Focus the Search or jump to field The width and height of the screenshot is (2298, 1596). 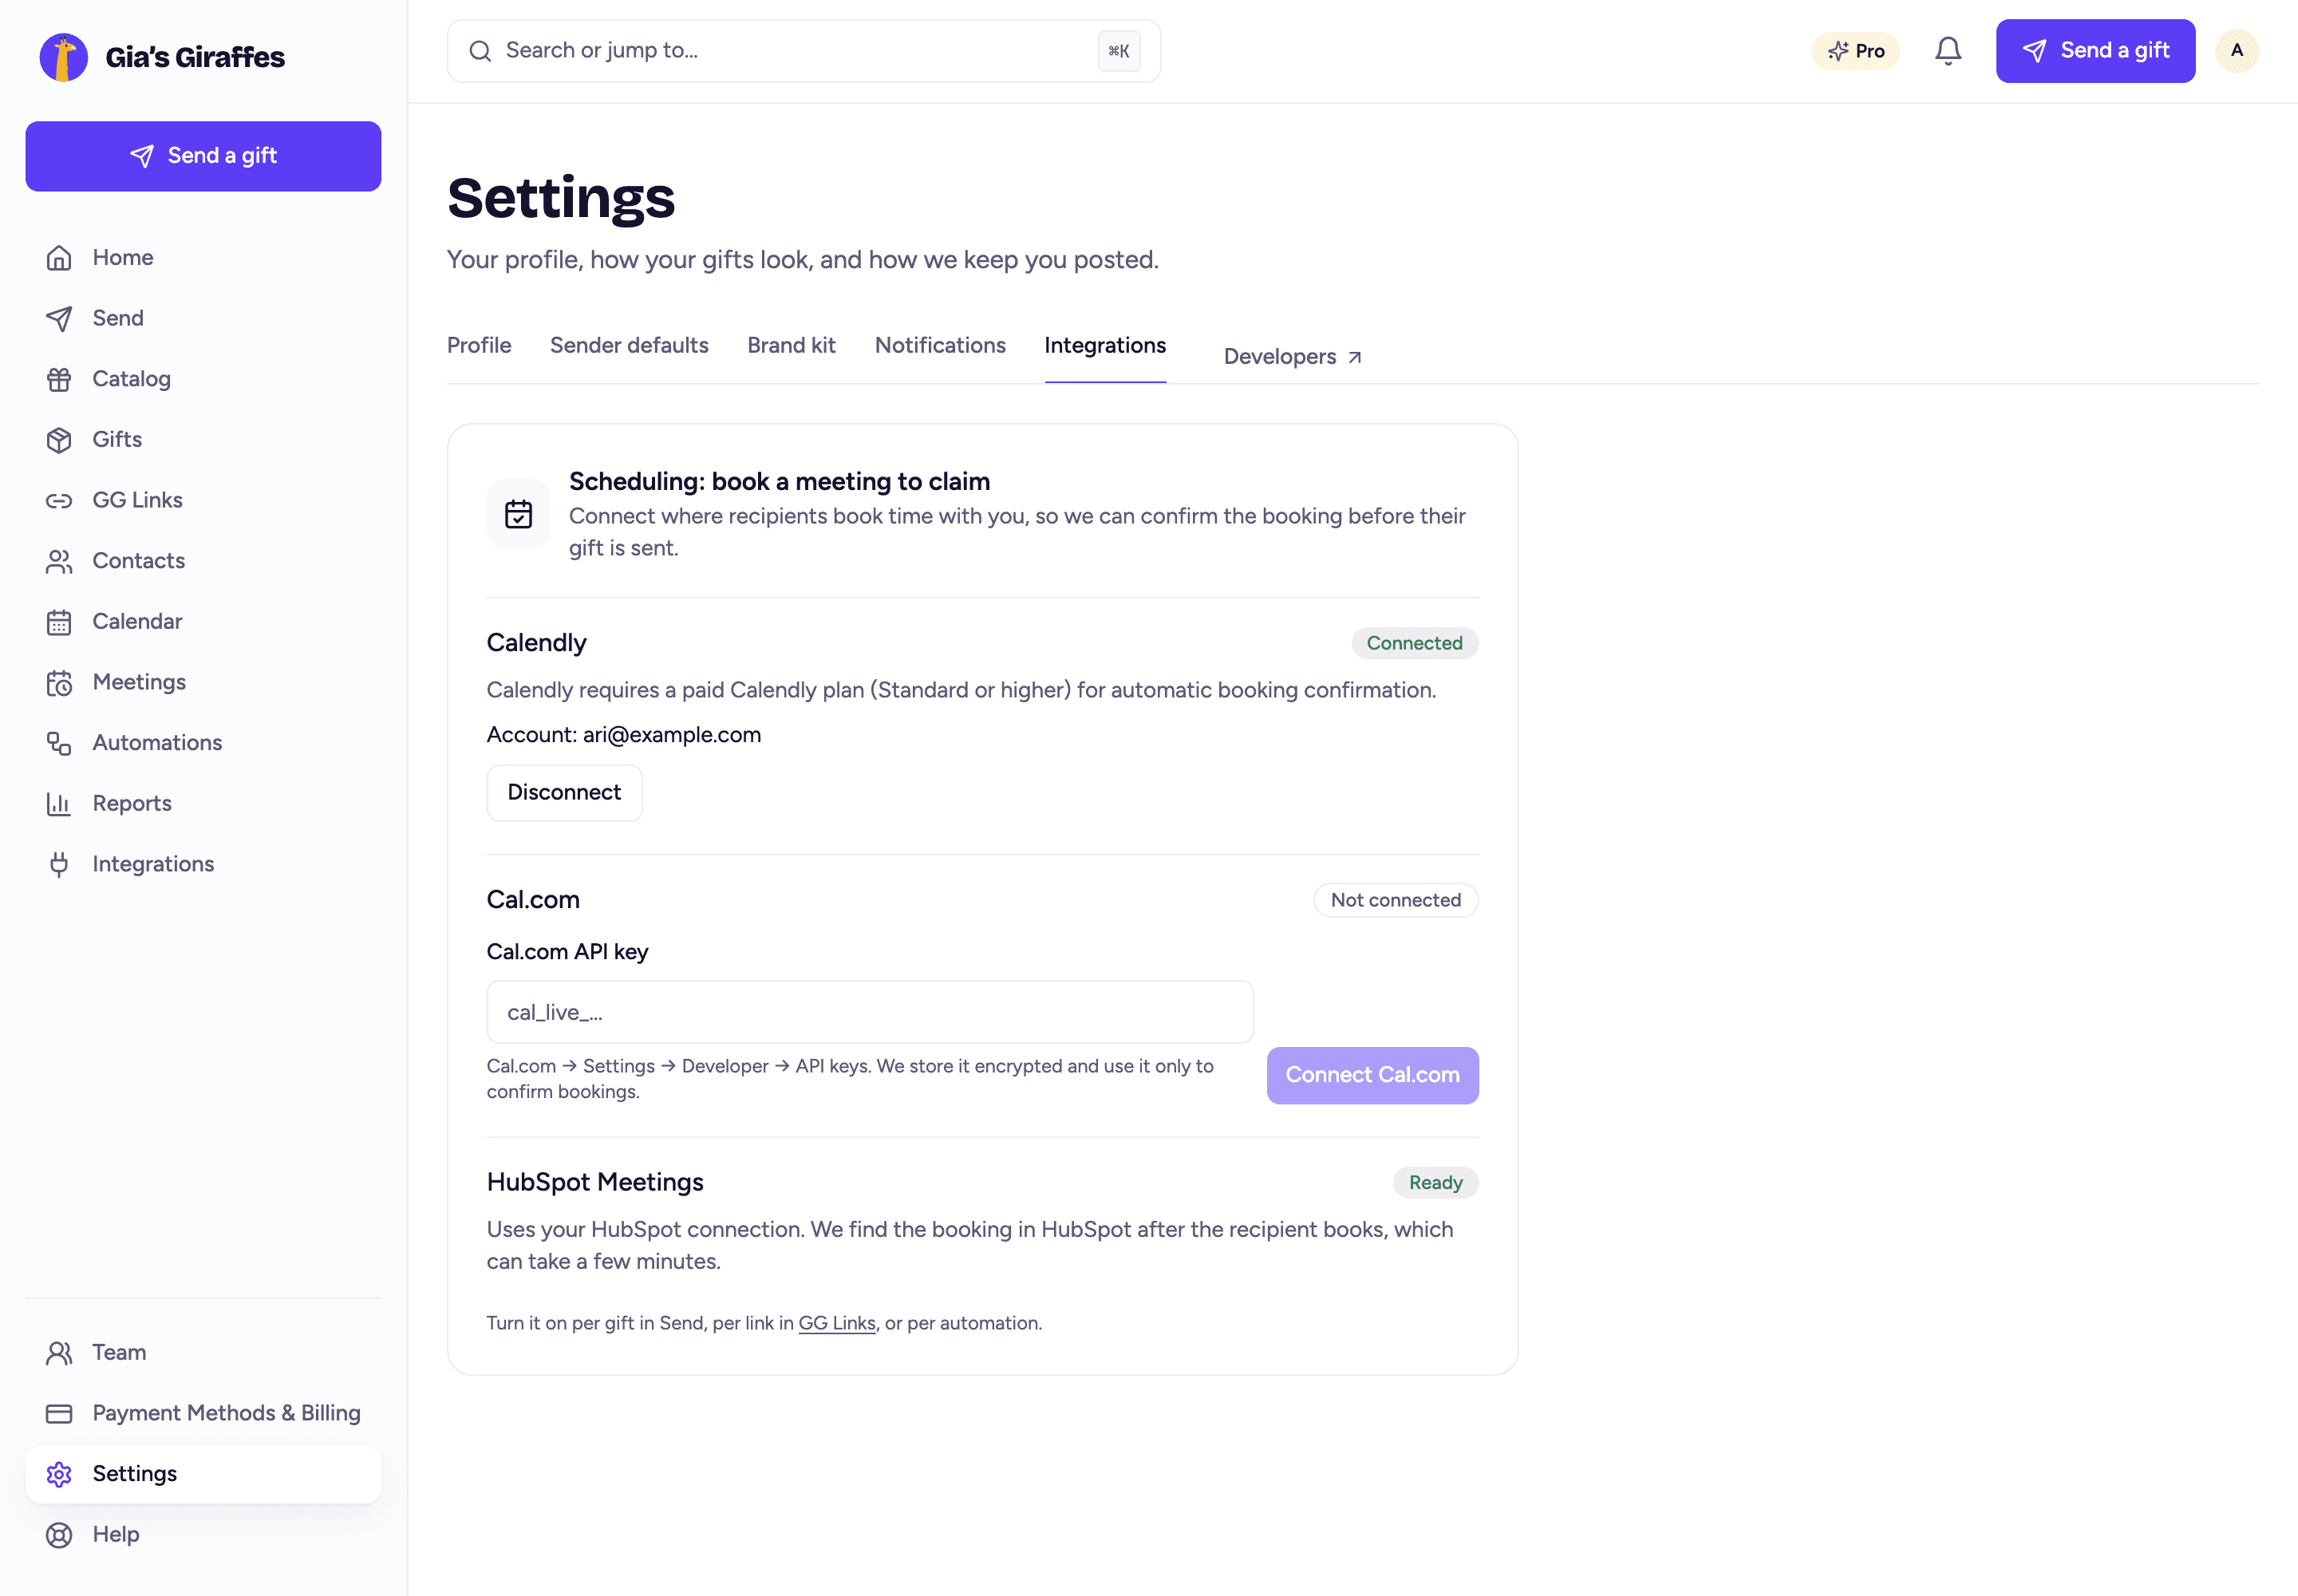[804, 51]
